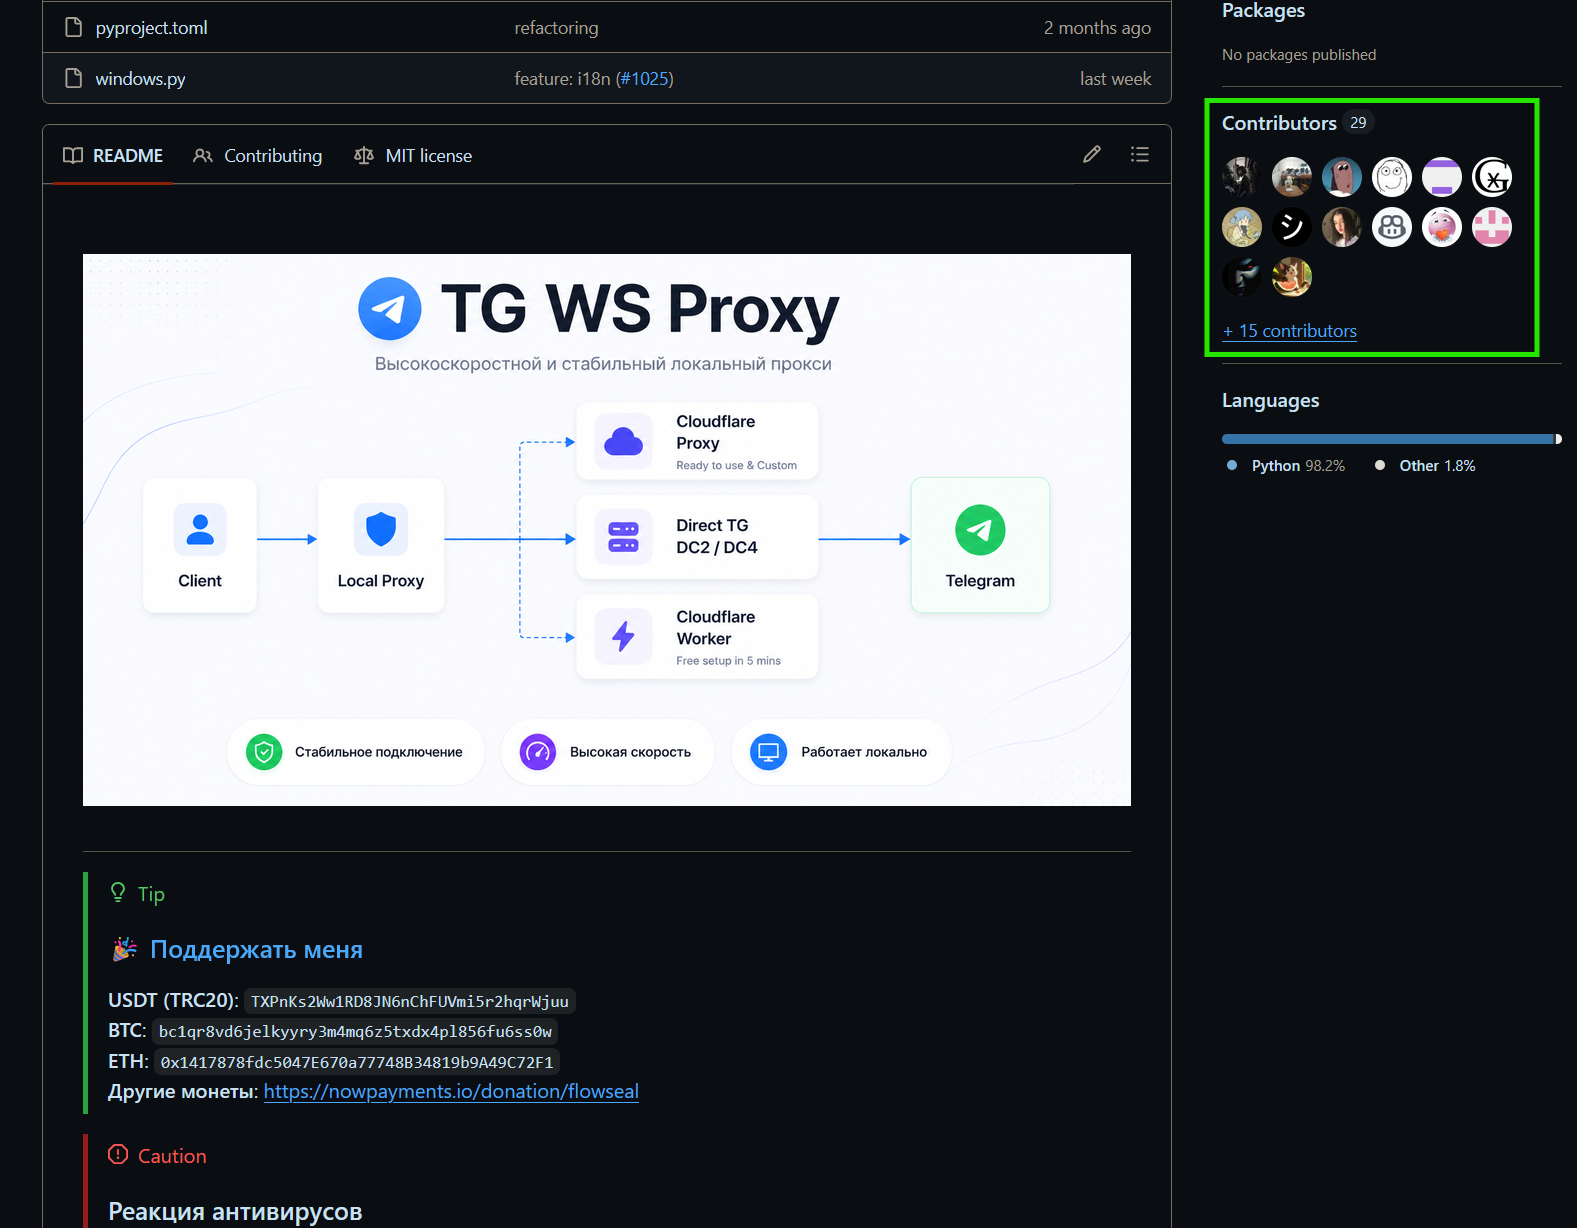This screenshot has height=1228, width=1577.
Task: Select the USDT TRC20 wallet address
Action: tap(409, 1001)
